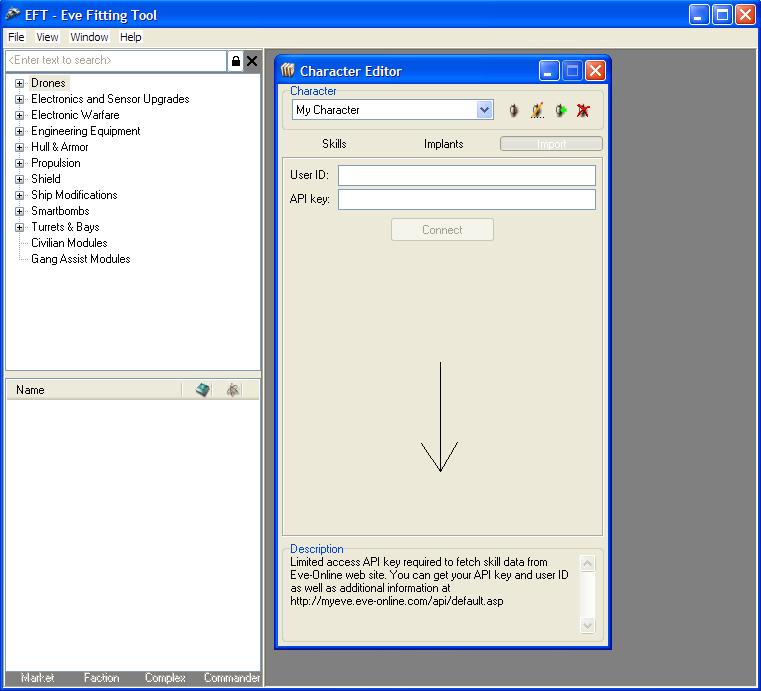Select the Smartbombs category label

coord(60,211)
